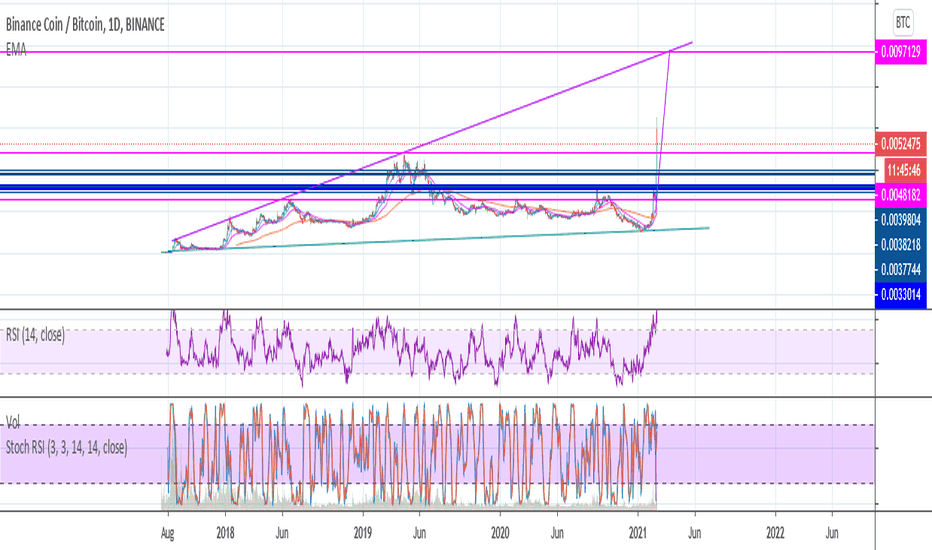The width and height of the screenshot is (932, 550).
Task: Click the 2022 label on time axis
Action: [x=775, y=533]
